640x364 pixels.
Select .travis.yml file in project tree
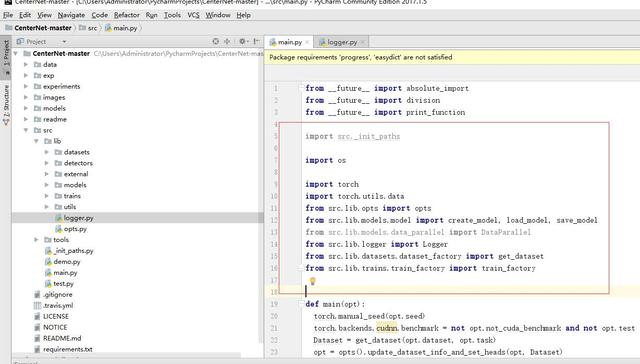coord(58,305)
